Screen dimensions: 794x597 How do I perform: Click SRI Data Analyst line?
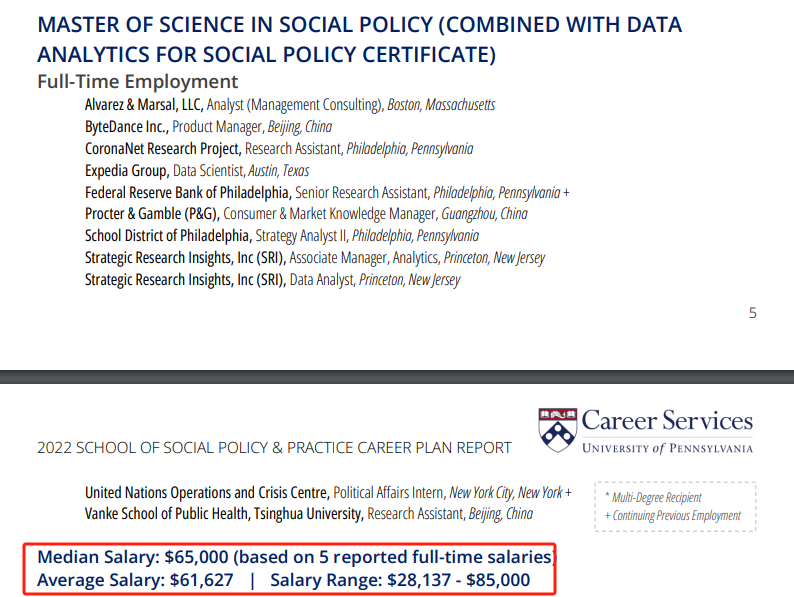coord(272,280)
